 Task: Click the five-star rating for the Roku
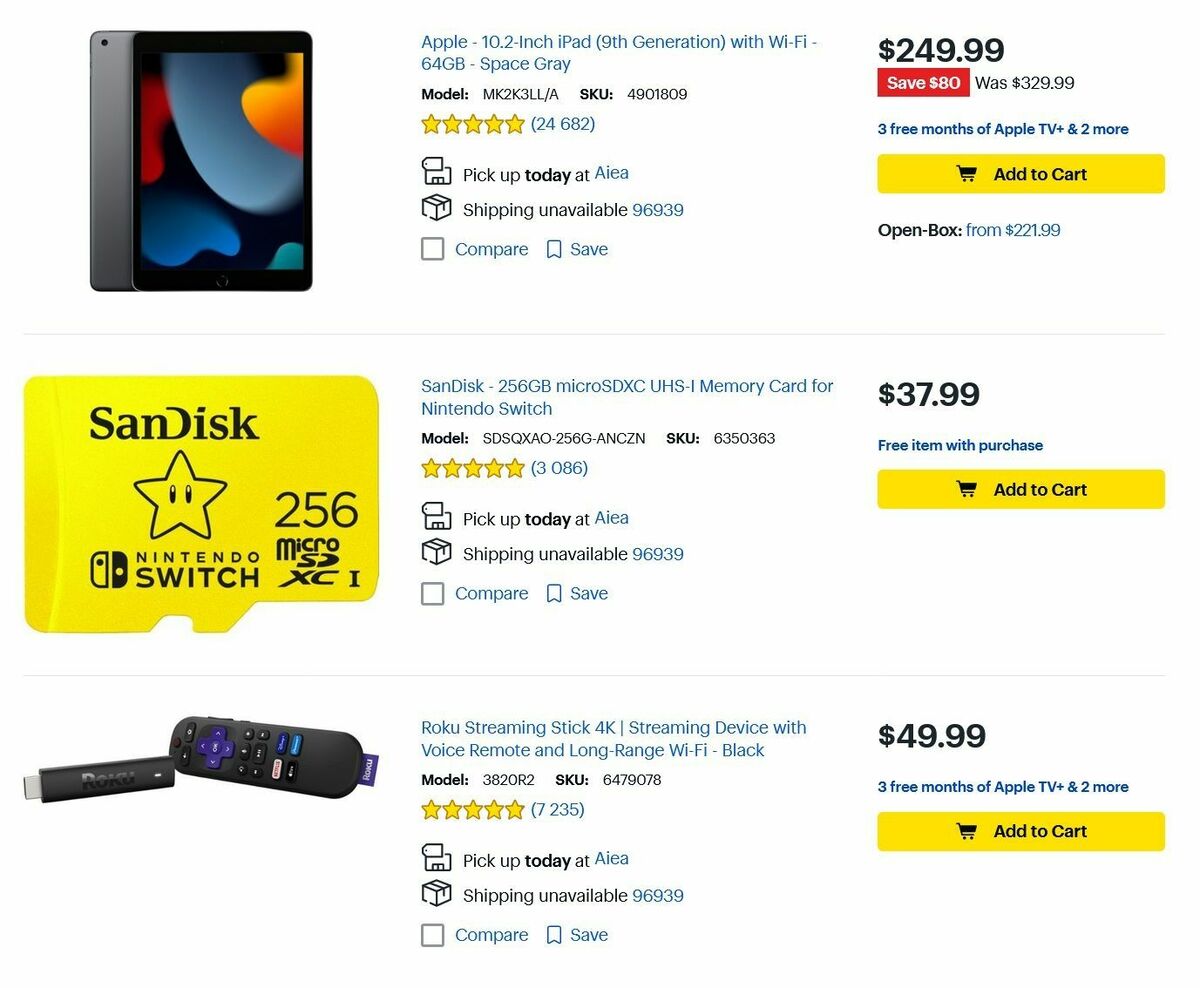click(x=472, y=810)
